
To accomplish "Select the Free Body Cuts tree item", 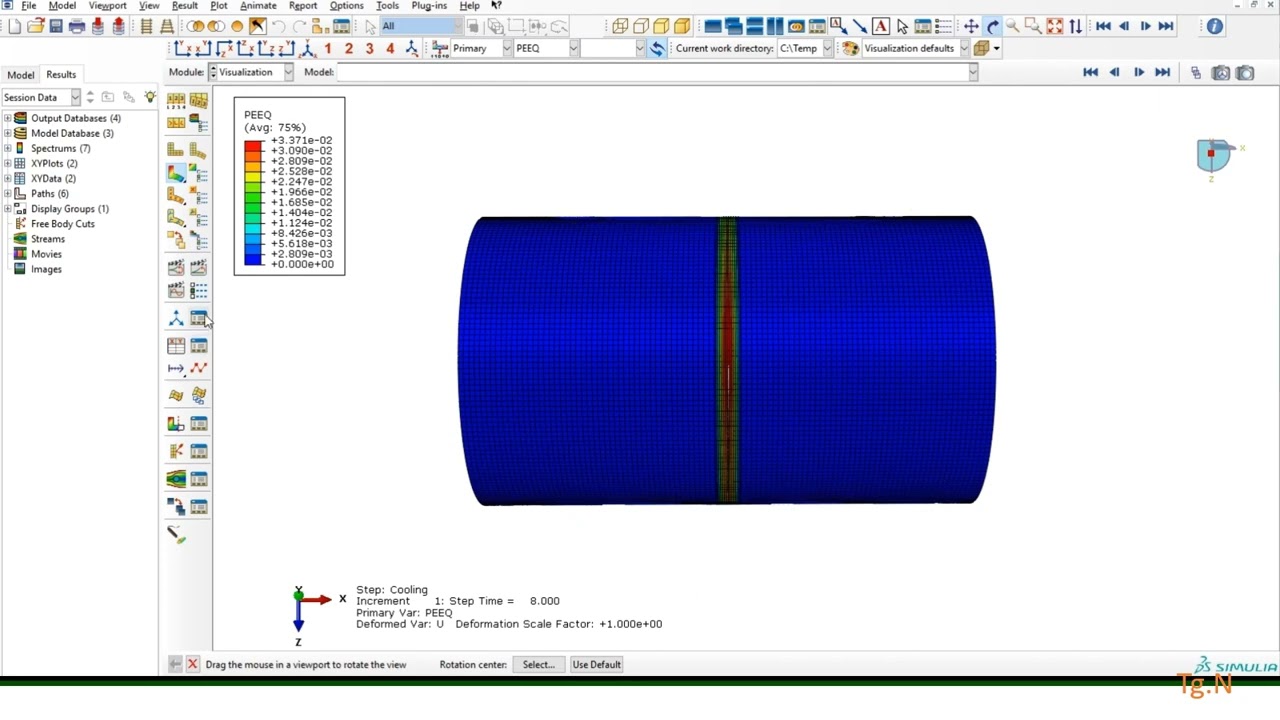I will (x=62, y=224).
